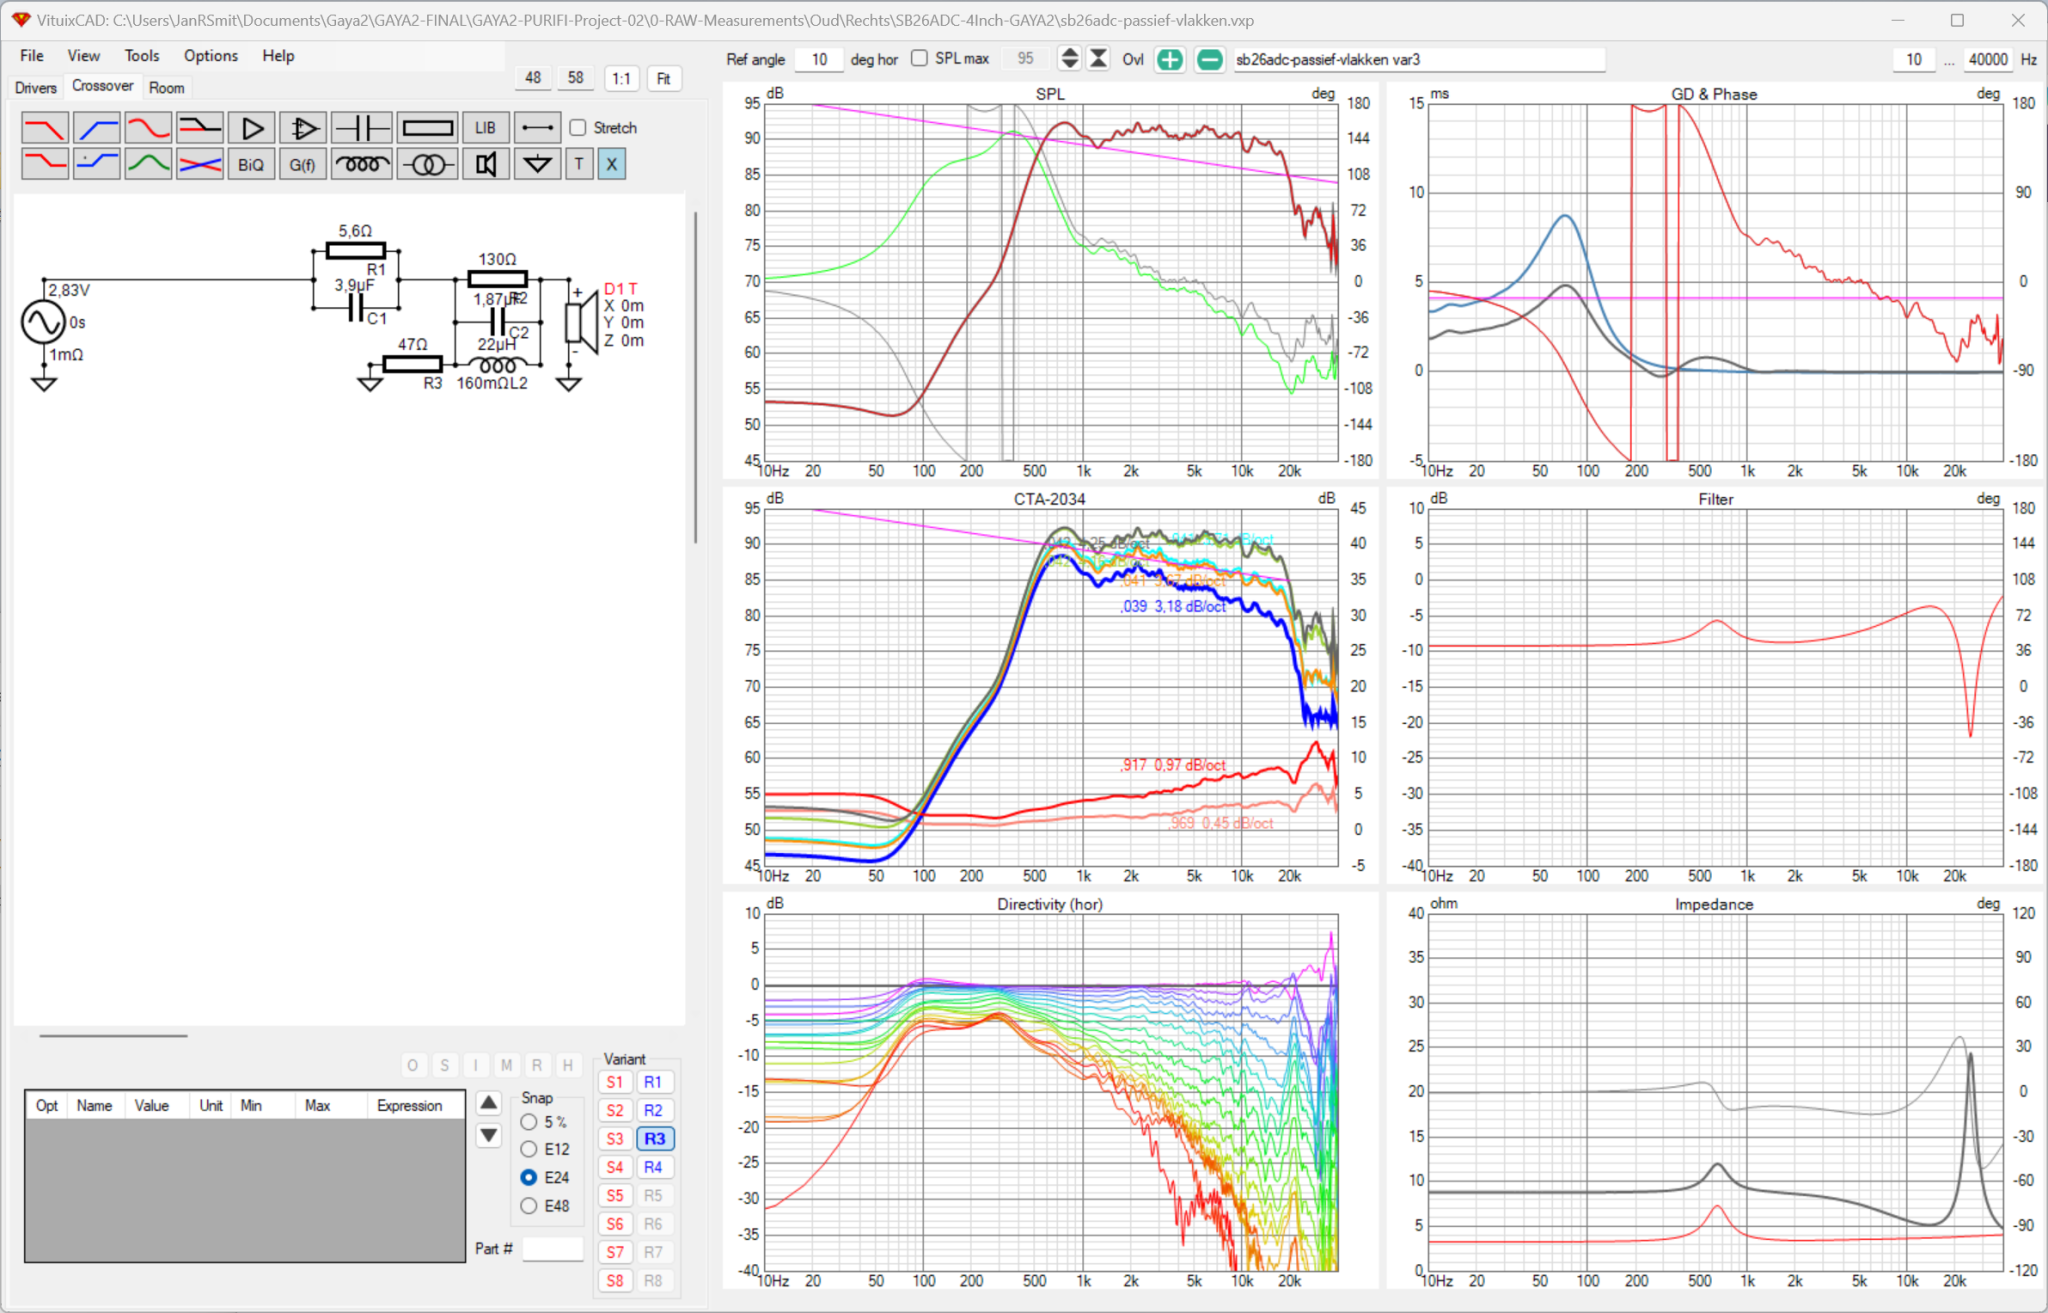Click the Ref angle input field
The width and height of the screenshot is (2048, 1313).
(x=819, y=60)
